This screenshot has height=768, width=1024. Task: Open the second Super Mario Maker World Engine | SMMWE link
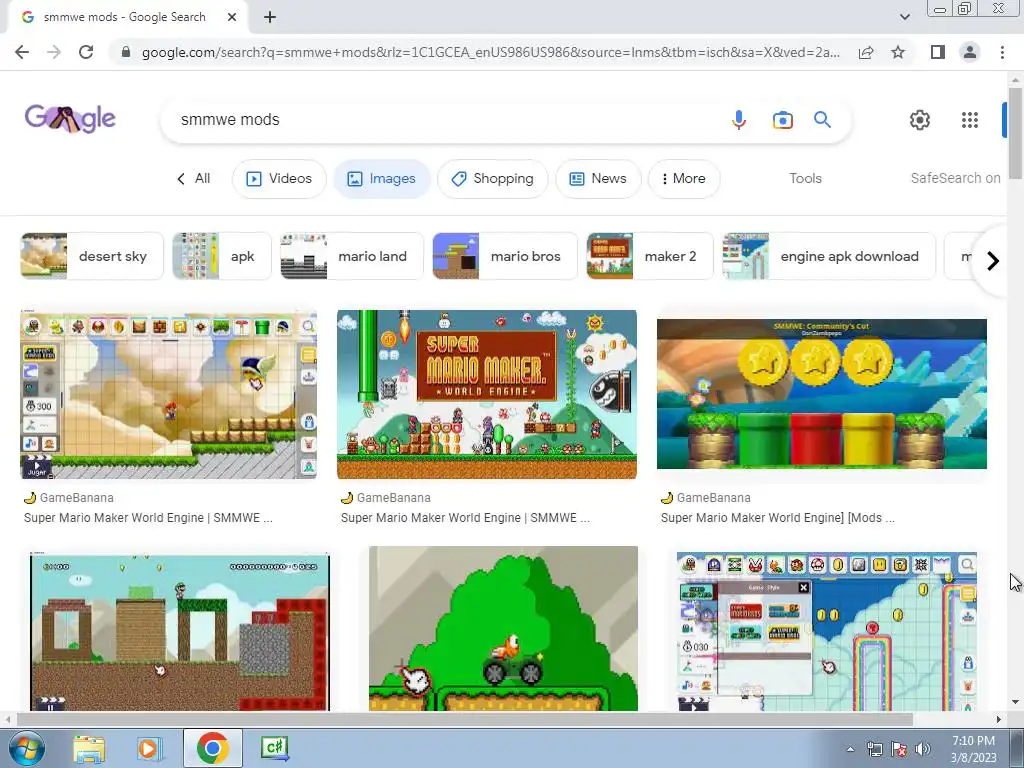tap(465, 518)
